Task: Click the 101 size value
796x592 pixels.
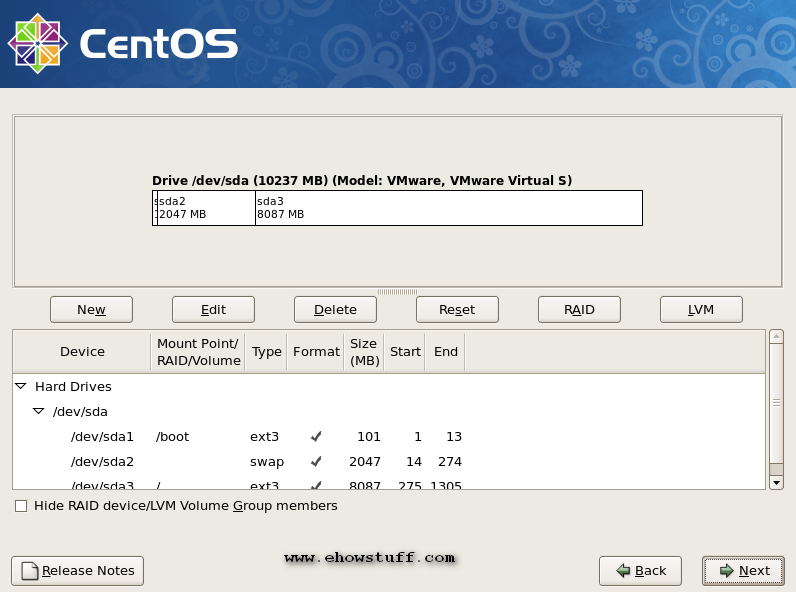Action: (369, 437)
